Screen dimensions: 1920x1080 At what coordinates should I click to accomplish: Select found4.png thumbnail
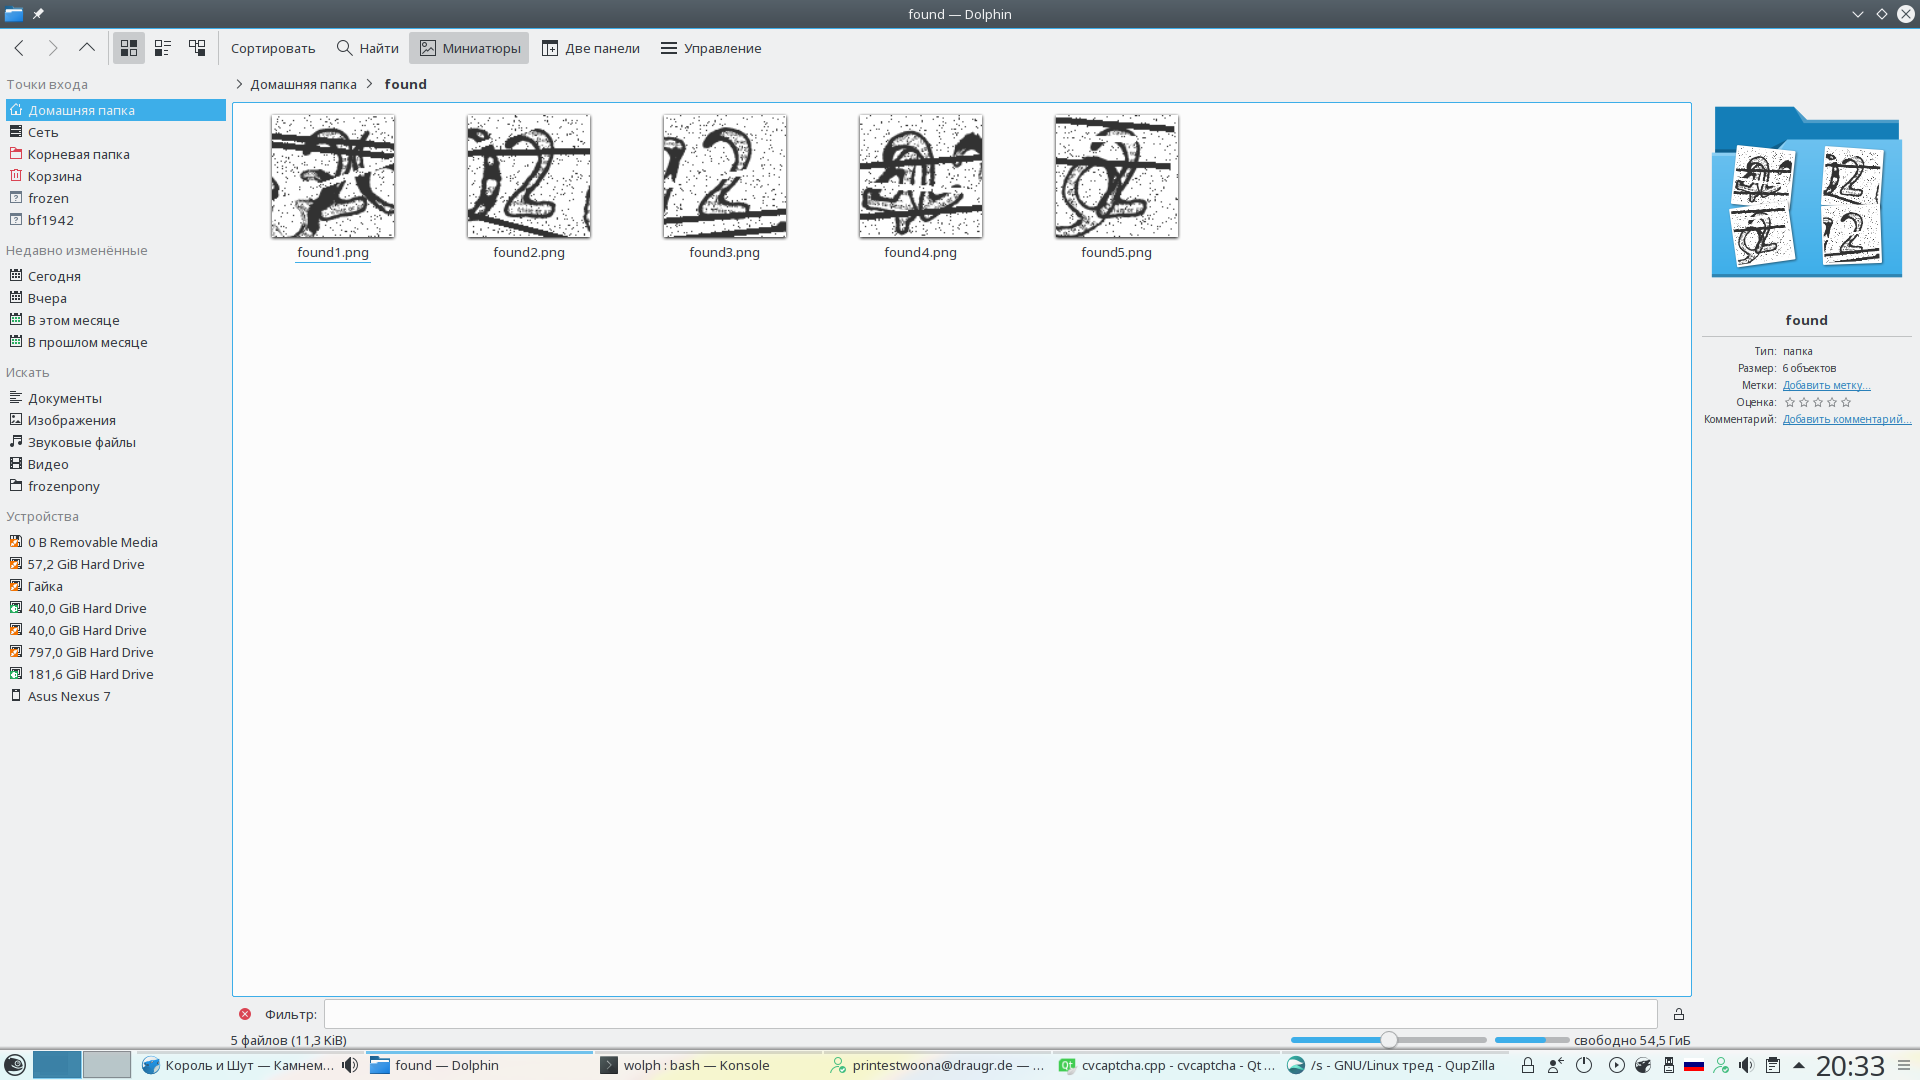[921, 176]
